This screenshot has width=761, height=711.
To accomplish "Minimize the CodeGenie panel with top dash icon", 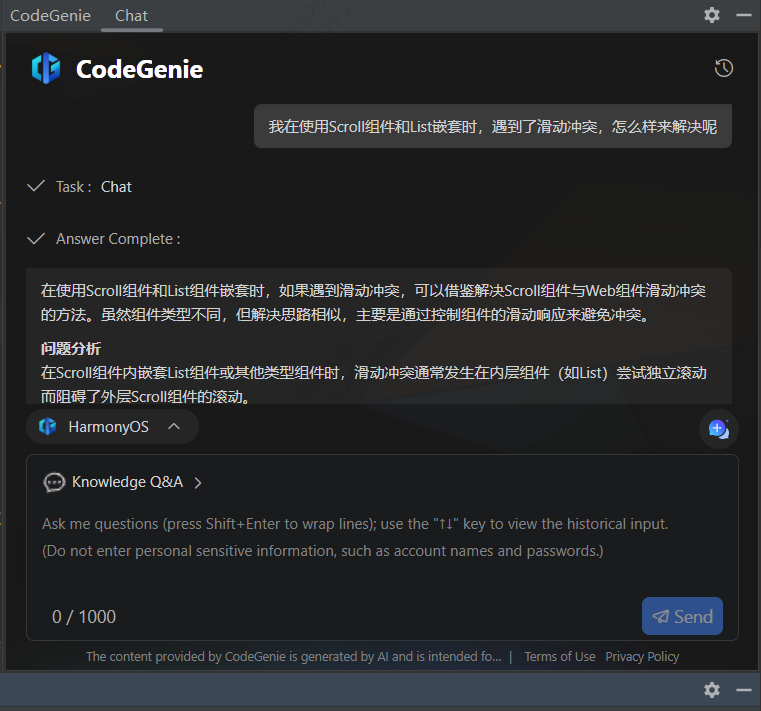I will click(x=744, y=15).
